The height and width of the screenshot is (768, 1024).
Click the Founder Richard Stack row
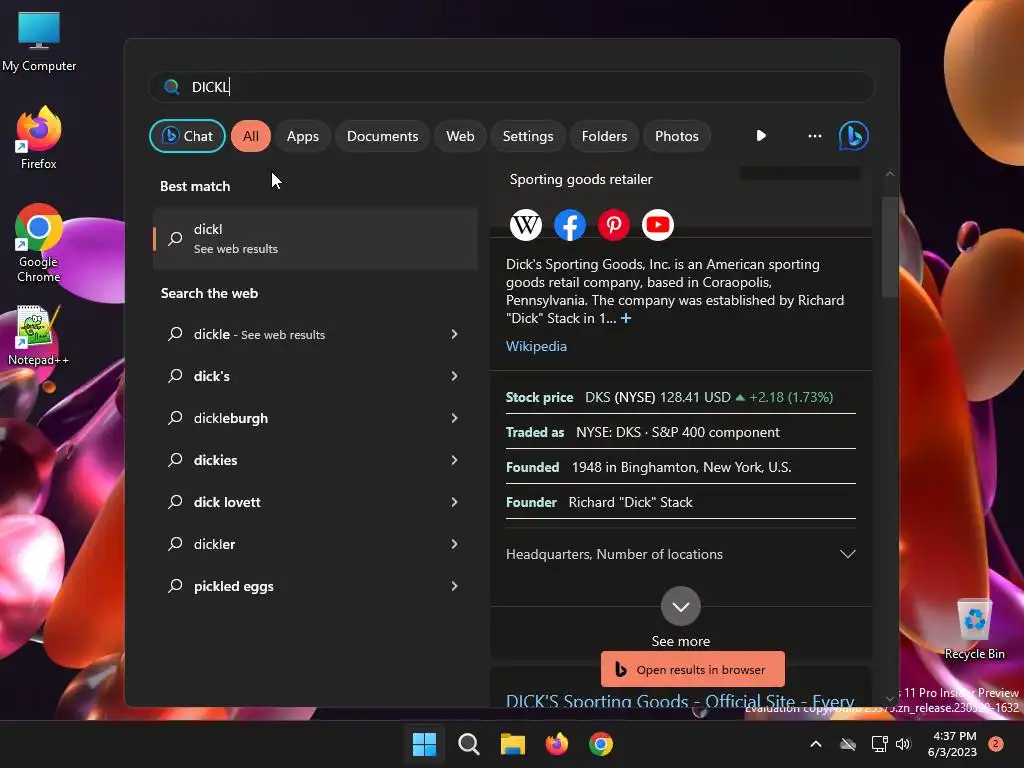point(680,502)
